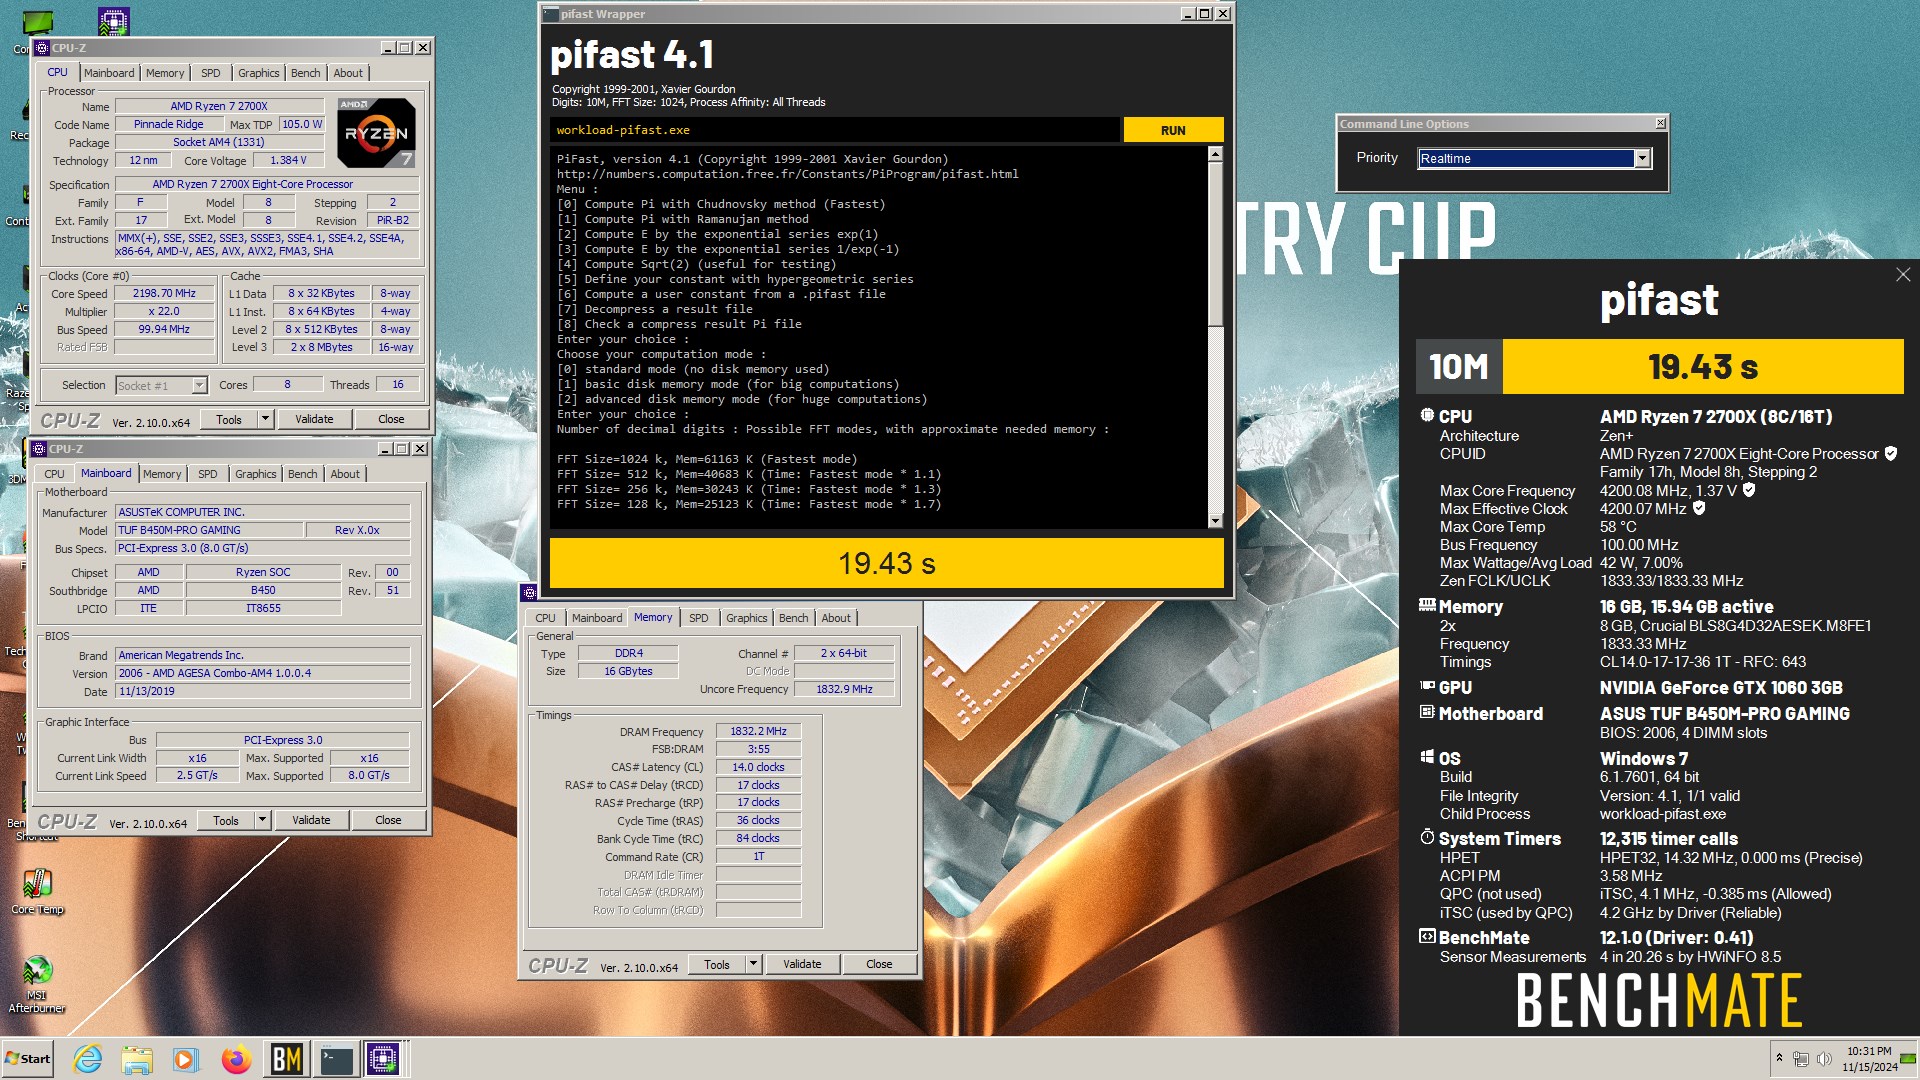
Task: Open the Priority Realtime dropdown
Action: [1641, 158]
